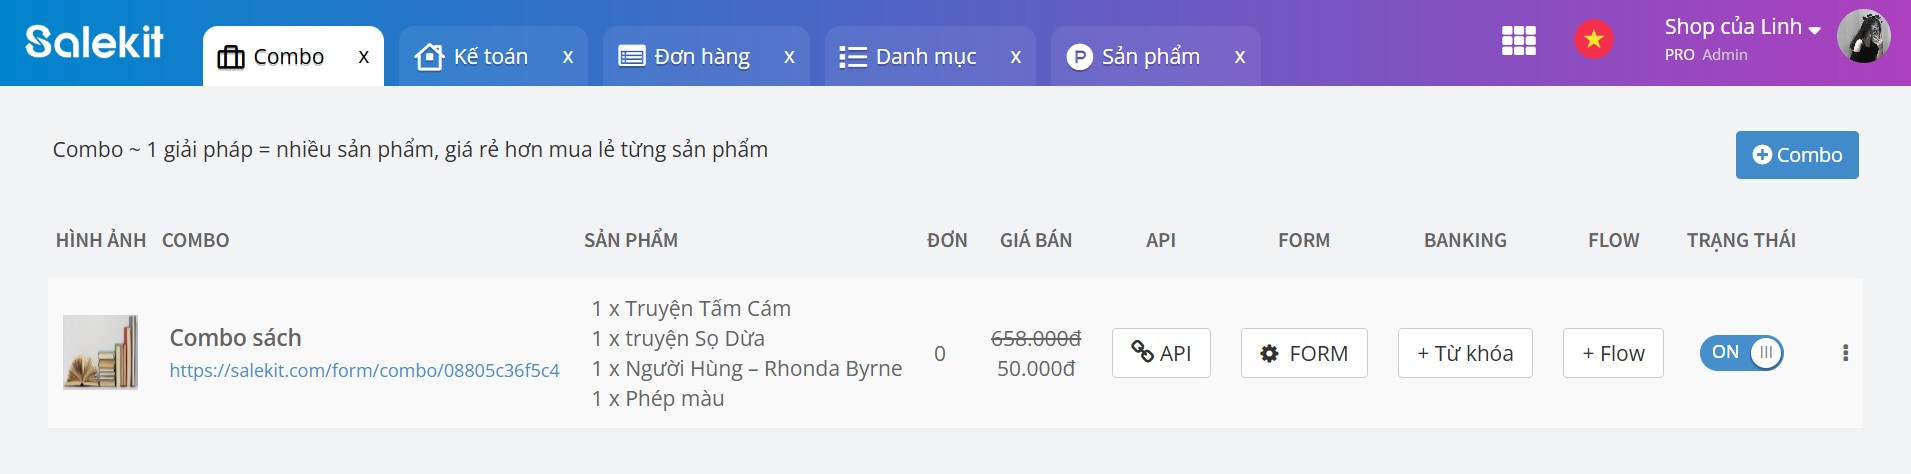Screen dimensions: 1911x474
Task: Close the Kế toán tab
Action: pyautogui.click(x=567, y=57)
